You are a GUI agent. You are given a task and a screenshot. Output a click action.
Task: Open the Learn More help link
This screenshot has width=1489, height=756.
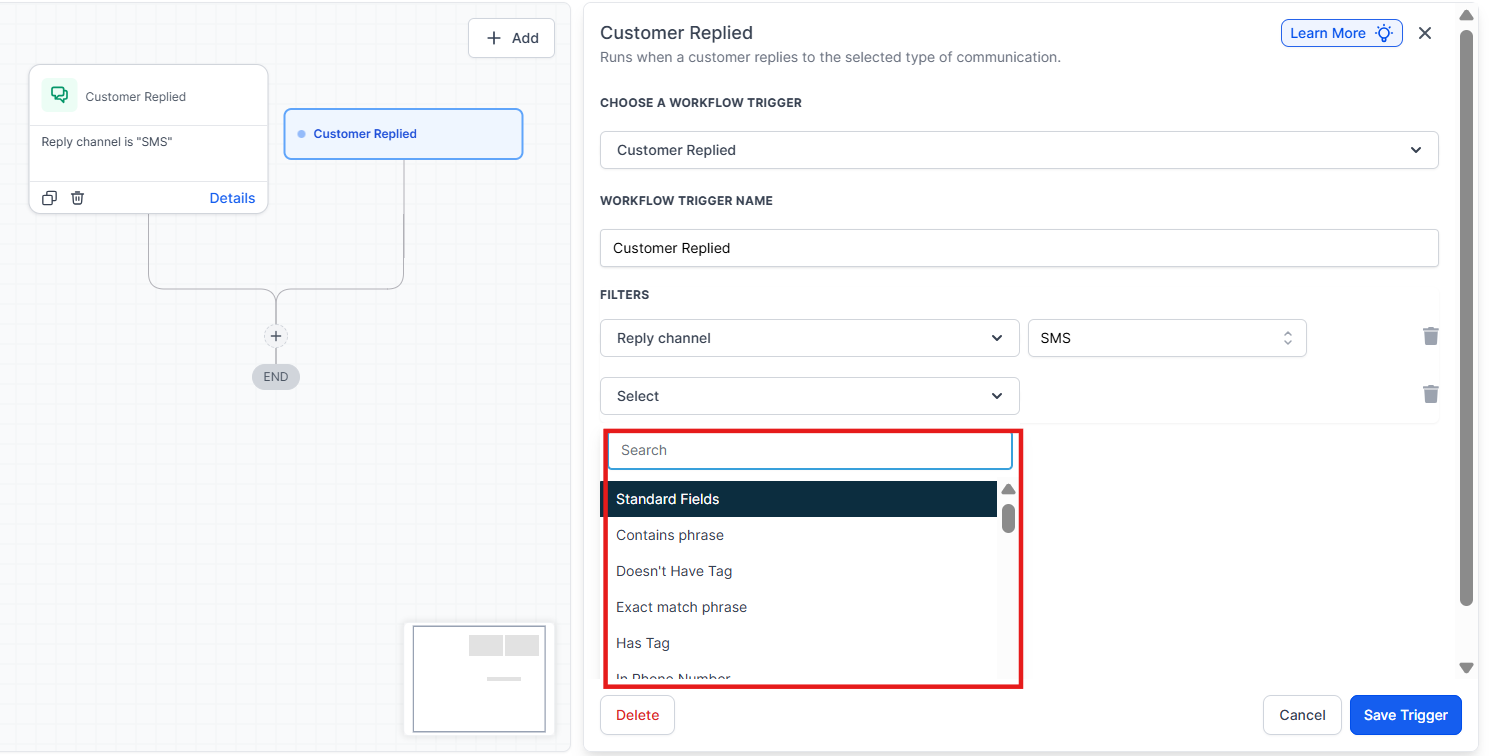click(x=1340, y=33)
